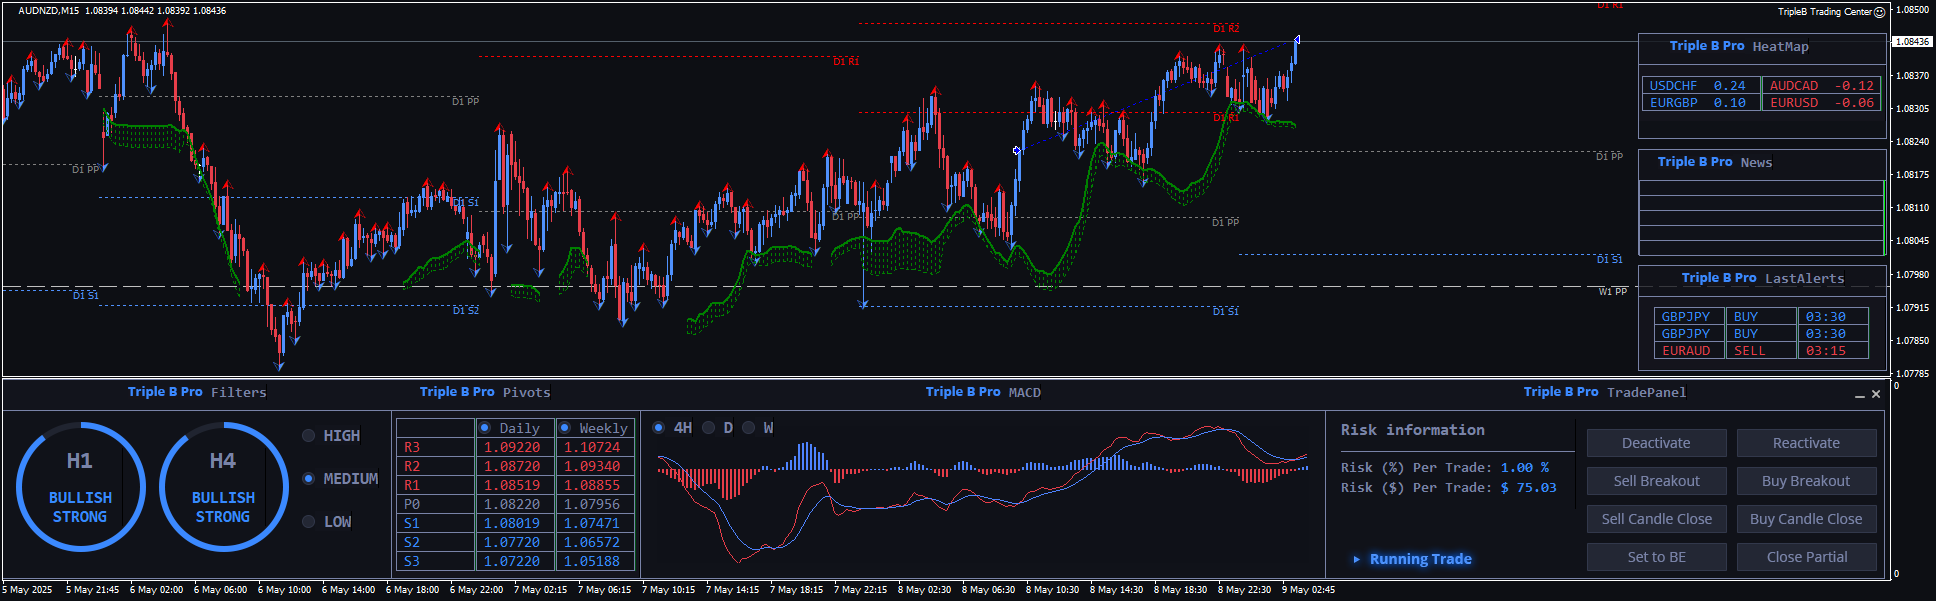Select the LOW filter radio button
This screenshot has width=1936, height=601.
(309, 522)
